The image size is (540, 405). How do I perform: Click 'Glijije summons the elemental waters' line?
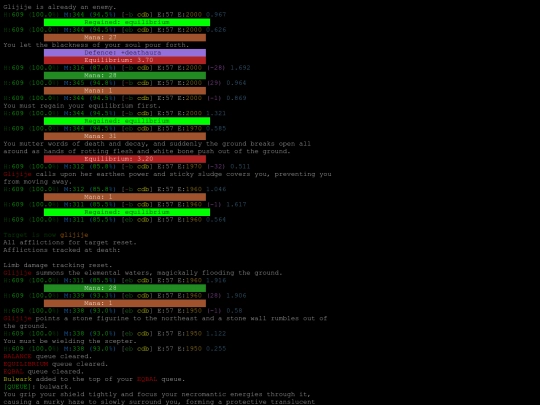143,272
